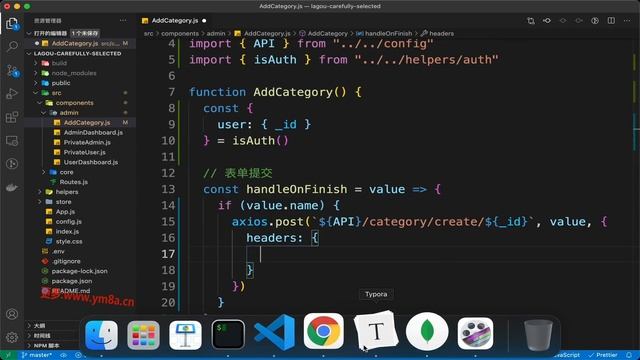640x360 pixels.
Task: Open package.json in the file tree
Action: coord(72,281)
